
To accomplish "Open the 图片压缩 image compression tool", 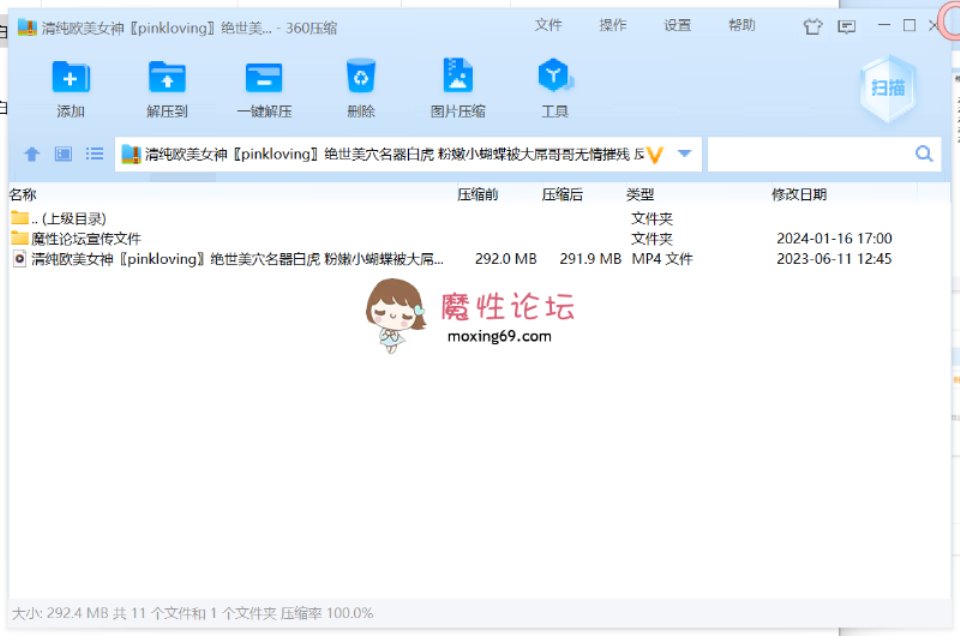I will [x=458, y=77].
